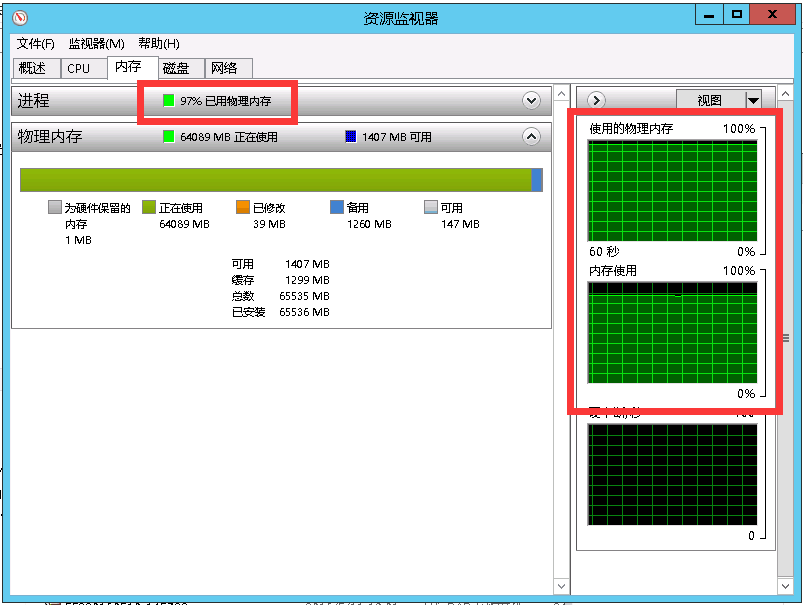Collapse the 物理内存 section chevron
This screenshot has width=803, height=605.
(x=531, y=137)
